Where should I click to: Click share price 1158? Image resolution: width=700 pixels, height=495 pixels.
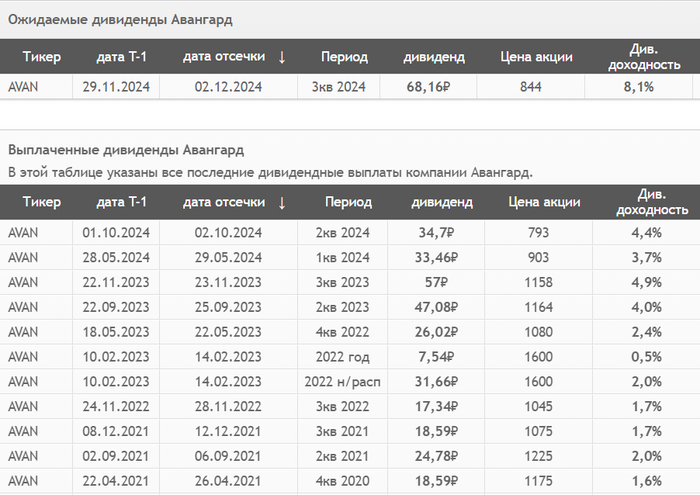pyautogui.click(x=538, y=282)
